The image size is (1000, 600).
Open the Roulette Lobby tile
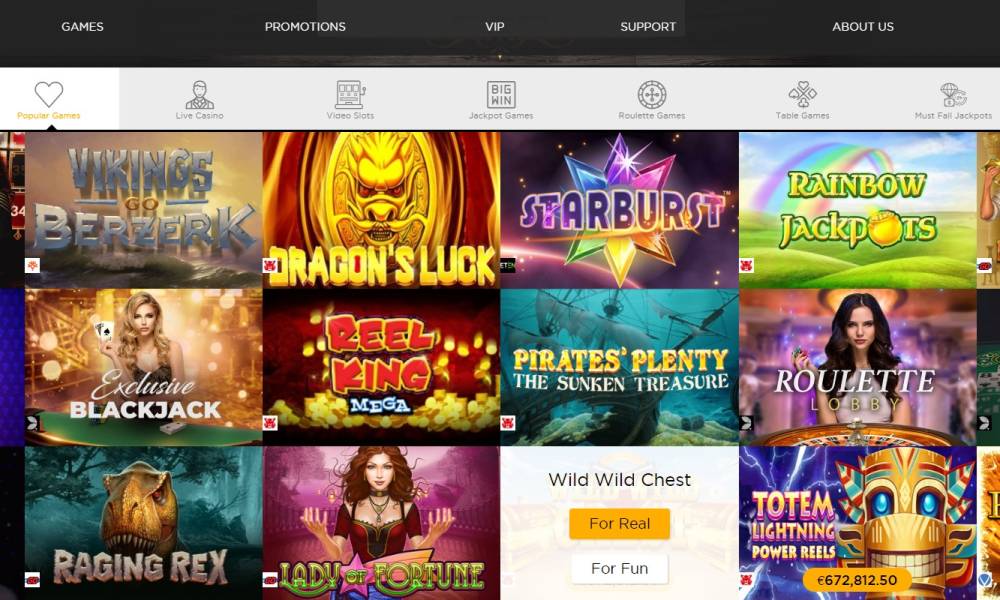[857, 367]
